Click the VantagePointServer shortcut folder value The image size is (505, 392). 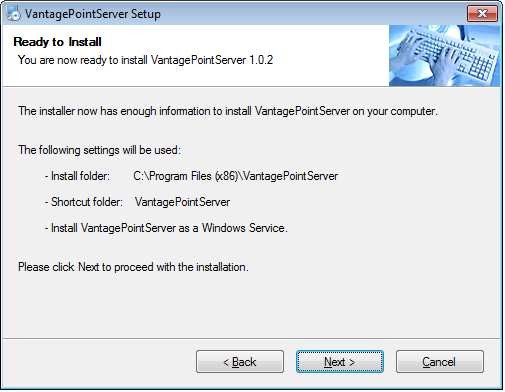[x=182, y=202]
